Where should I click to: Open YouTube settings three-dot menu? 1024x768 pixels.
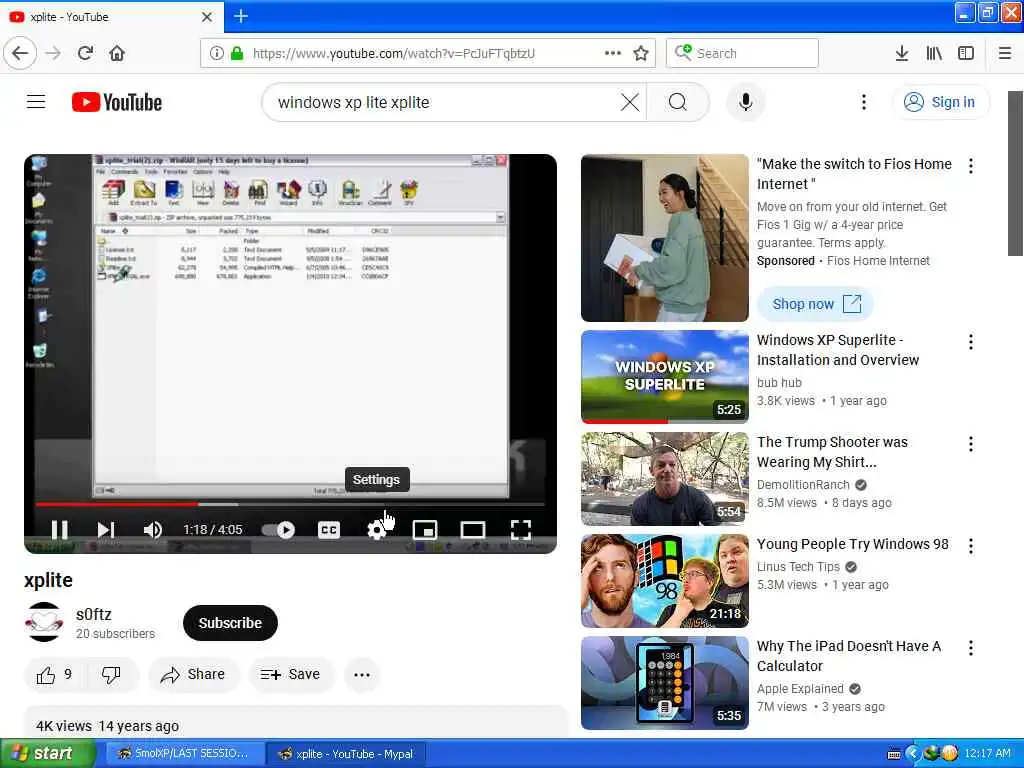click(x=864, y=102)
